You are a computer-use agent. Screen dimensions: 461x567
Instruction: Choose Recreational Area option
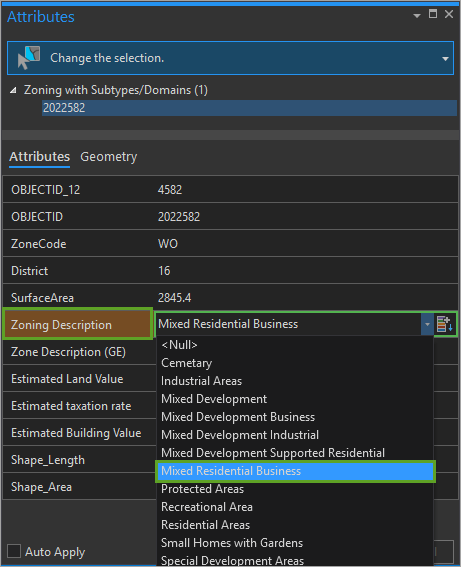[x=295, y=507]
